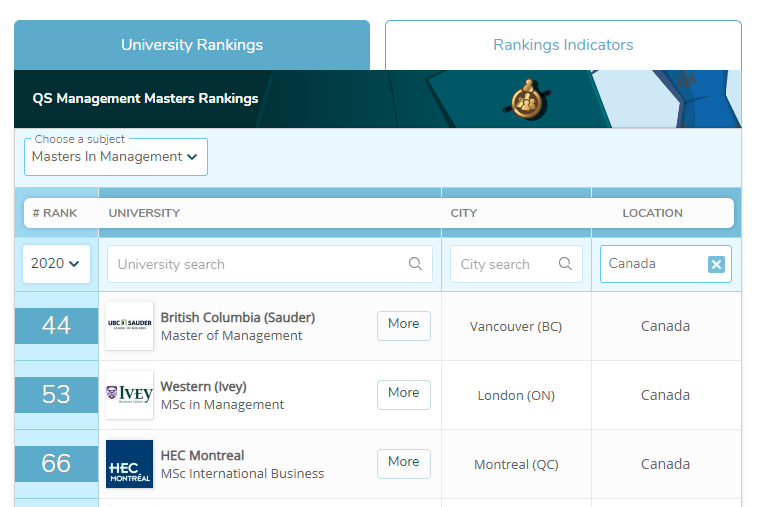Click Canada in the HEC Montreal row

(x=665, y=464)
